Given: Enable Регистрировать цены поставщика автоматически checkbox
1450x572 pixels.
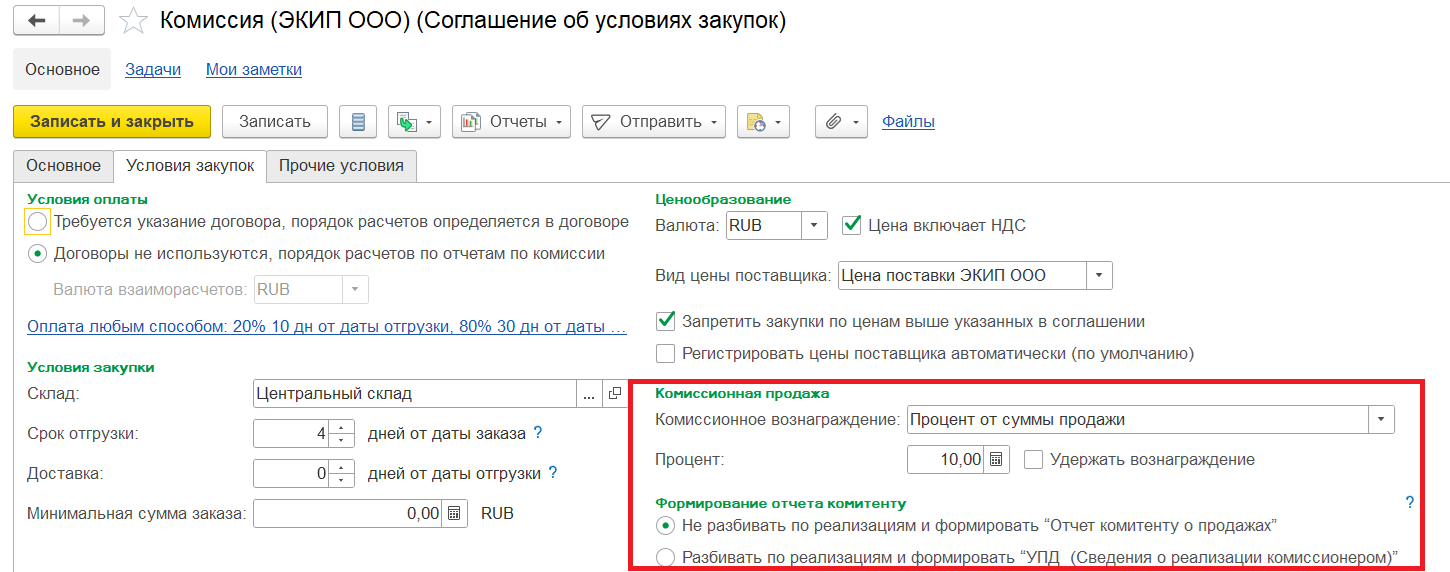Looking at the screenshot, I should tap(665, 353).
